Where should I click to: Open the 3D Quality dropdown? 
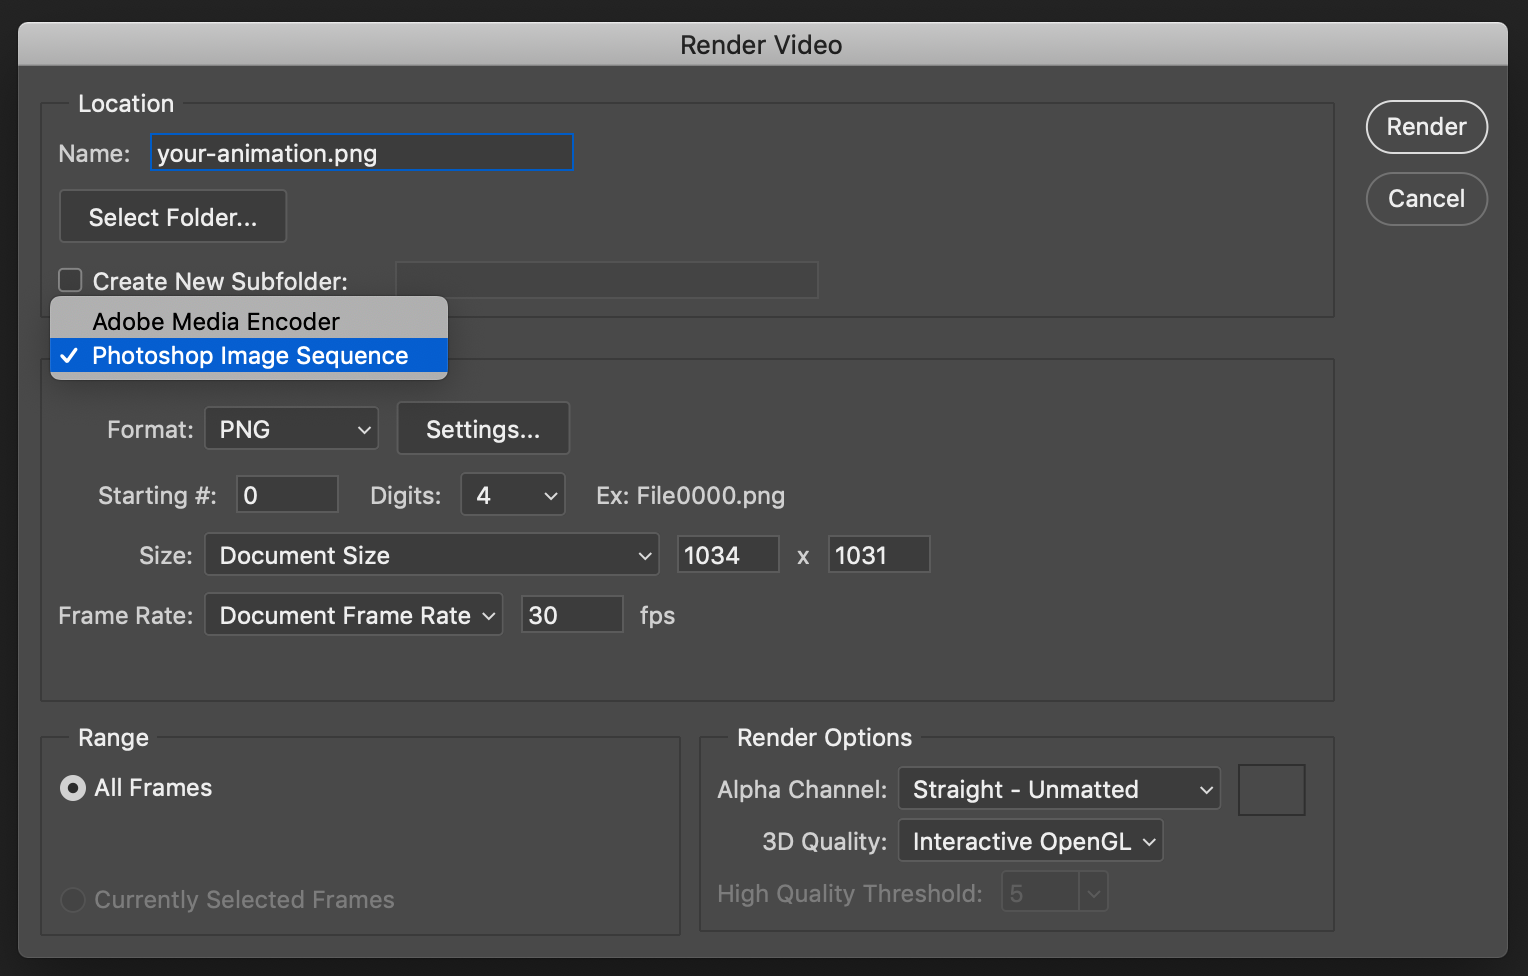(1031, 841)
